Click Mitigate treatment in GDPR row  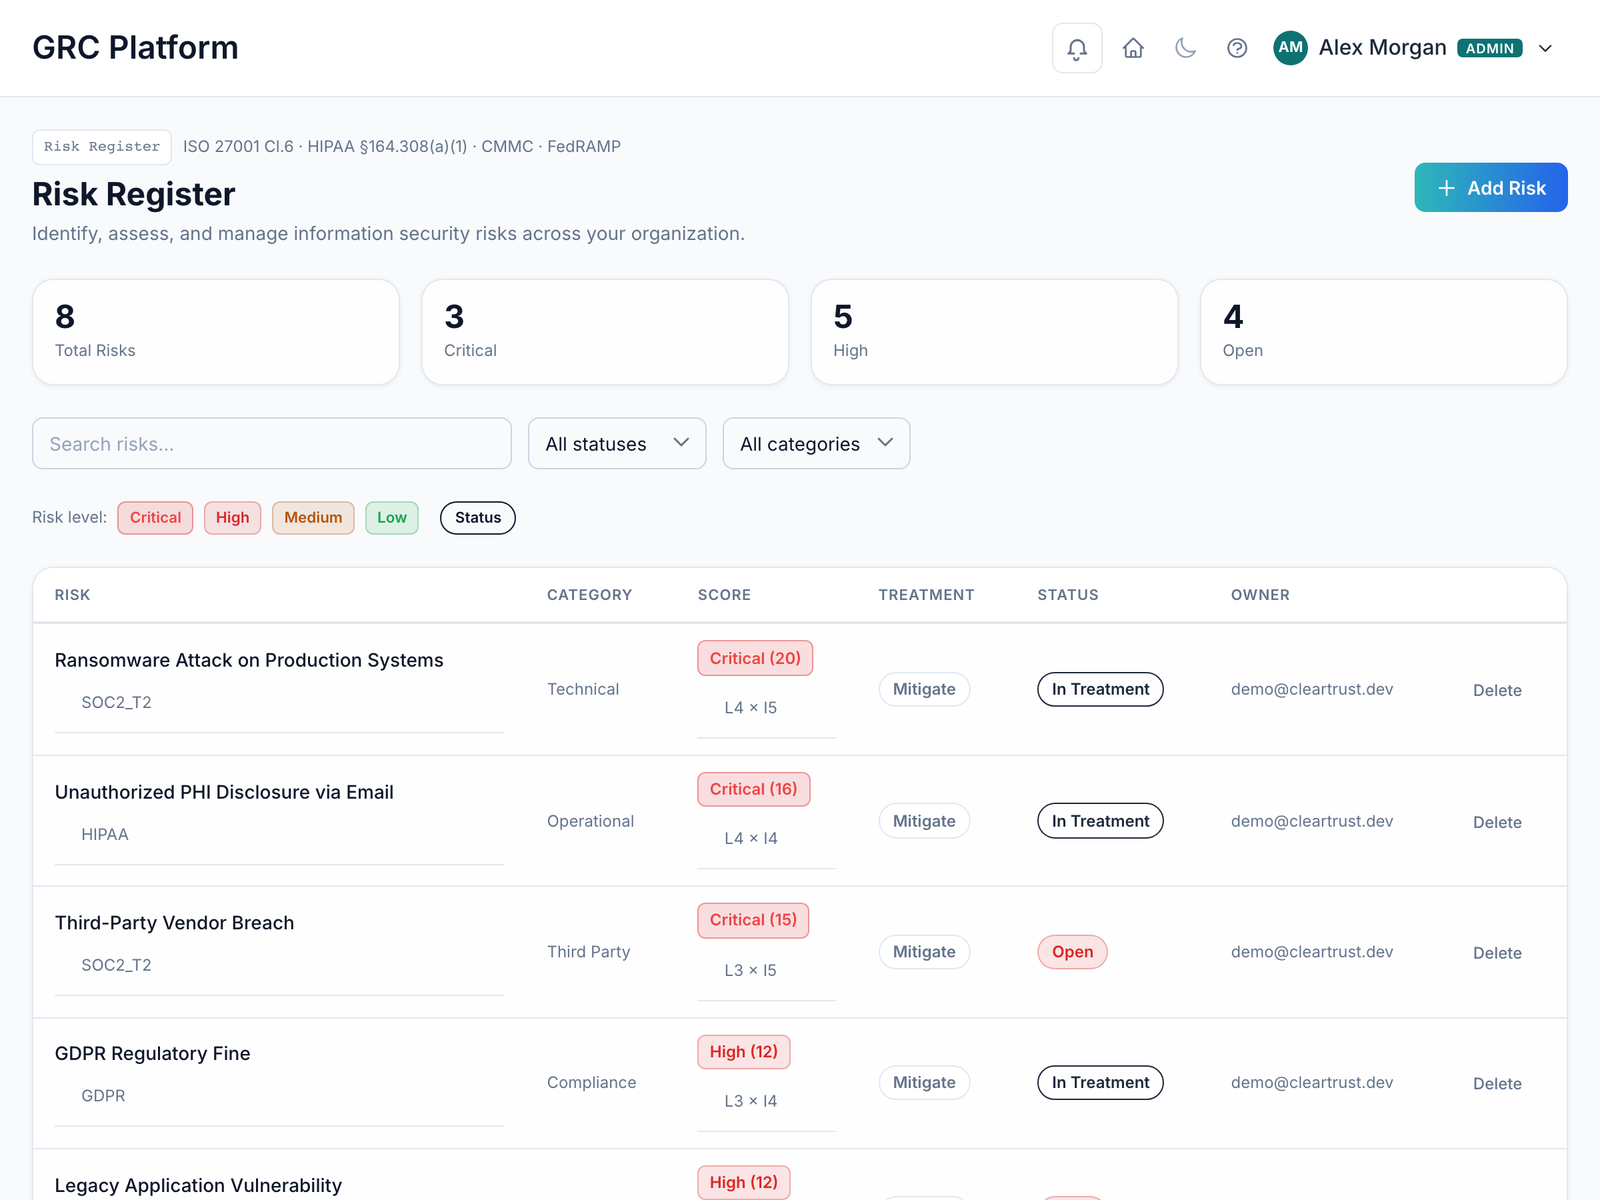click(x=924, y=1083)
